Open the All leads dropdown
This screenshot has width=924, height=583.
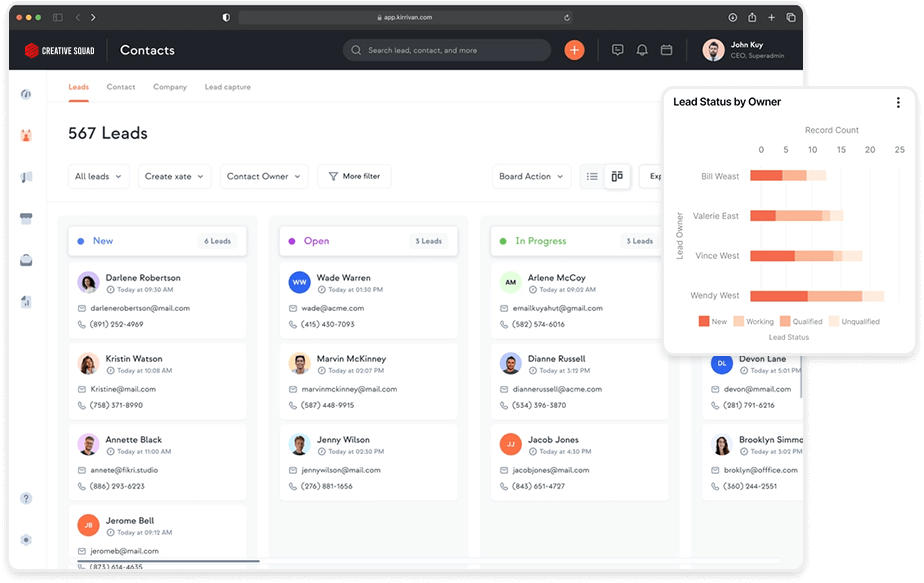[98, 176]
